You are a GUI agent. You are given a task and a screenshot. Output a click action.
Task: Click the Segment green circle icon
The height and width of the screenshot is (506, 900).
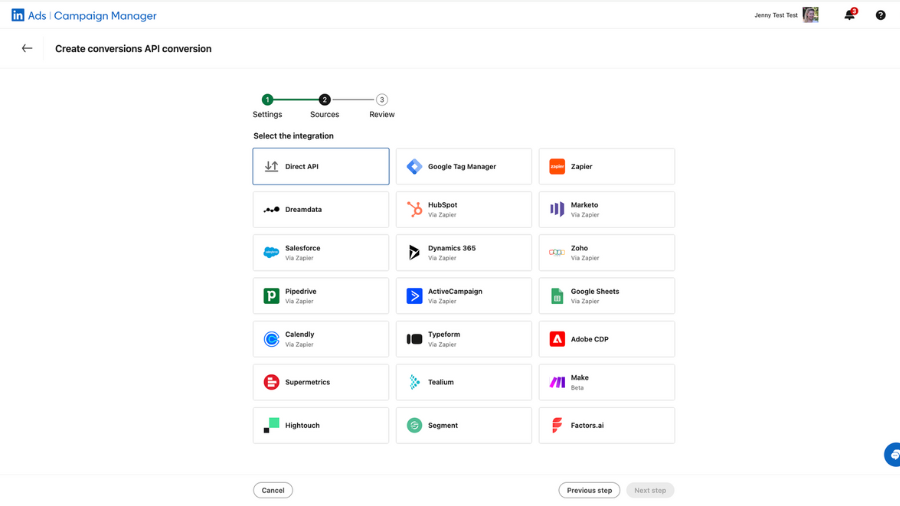(414, 425)
